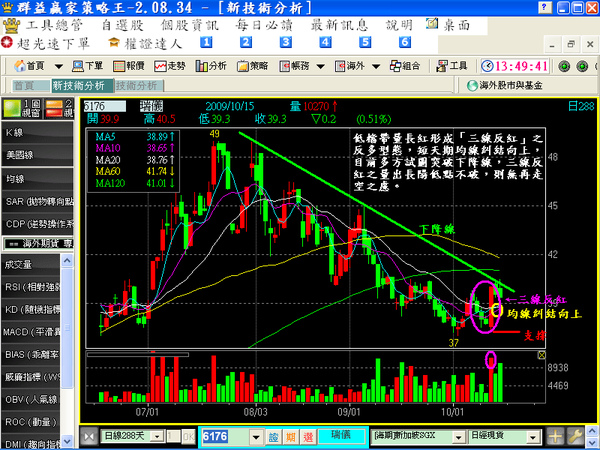
Task: Open the 策略 strategy toolbar button
Action: pyautogui.click(x=252, y=66)
